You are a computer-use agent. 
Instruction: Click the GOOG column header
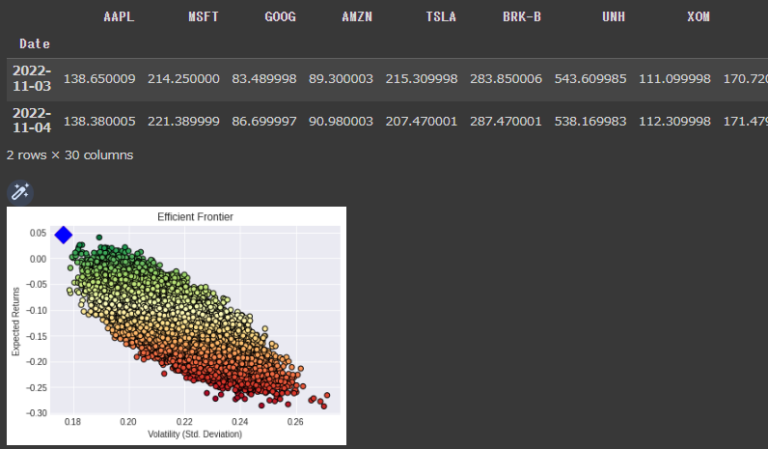280,17
